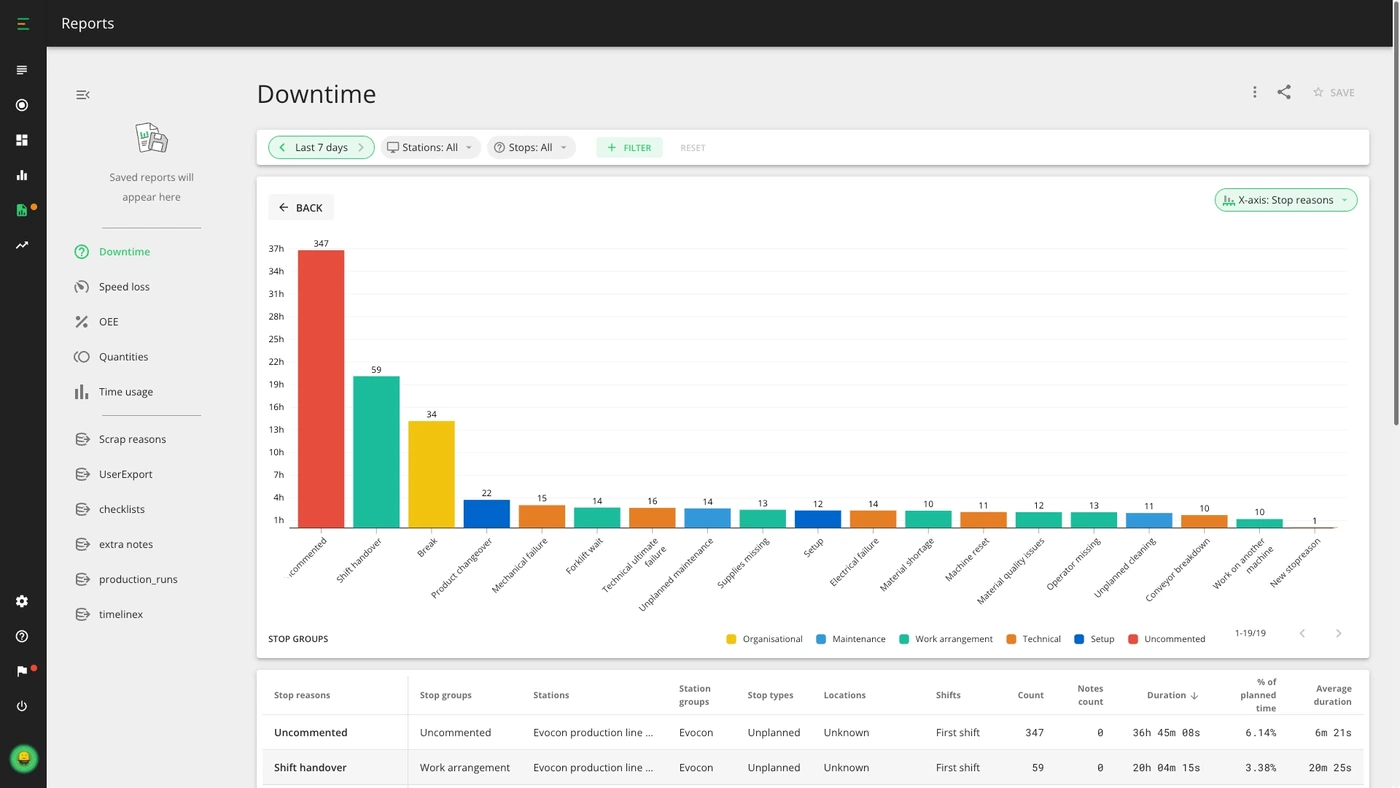Toggle Maintenance legend series visibility
The image size is (1400, 788).
(x=850, y=639)
